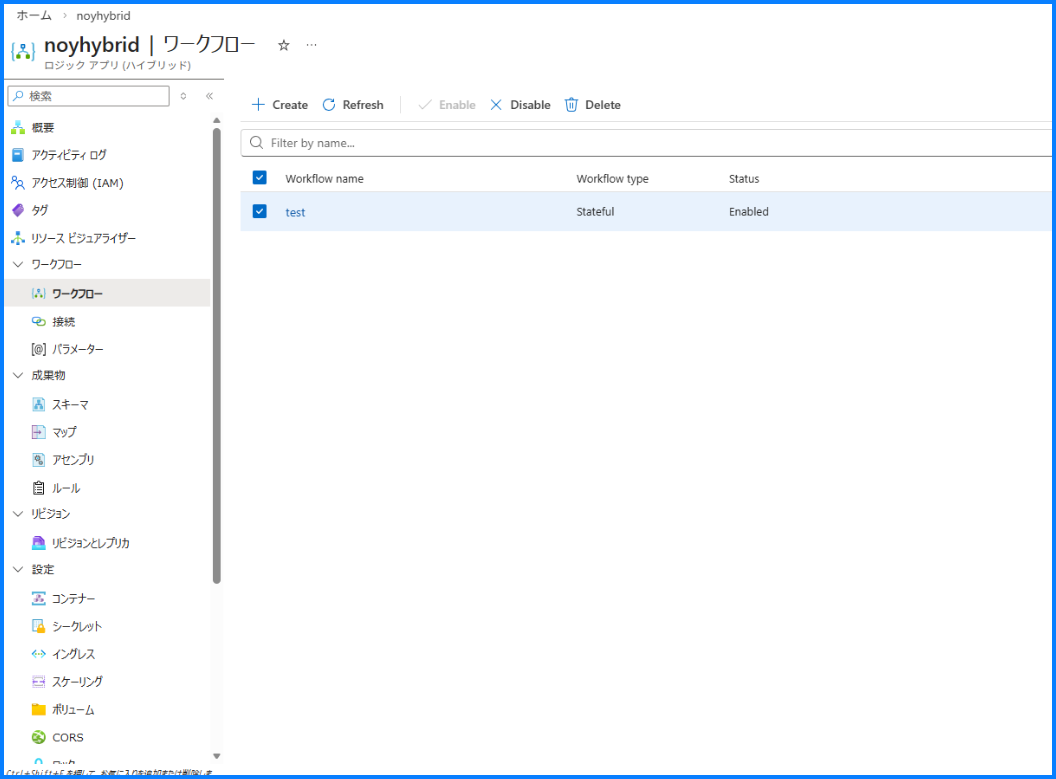Click the noyhybrid logic app icon in header

(23, 52)
